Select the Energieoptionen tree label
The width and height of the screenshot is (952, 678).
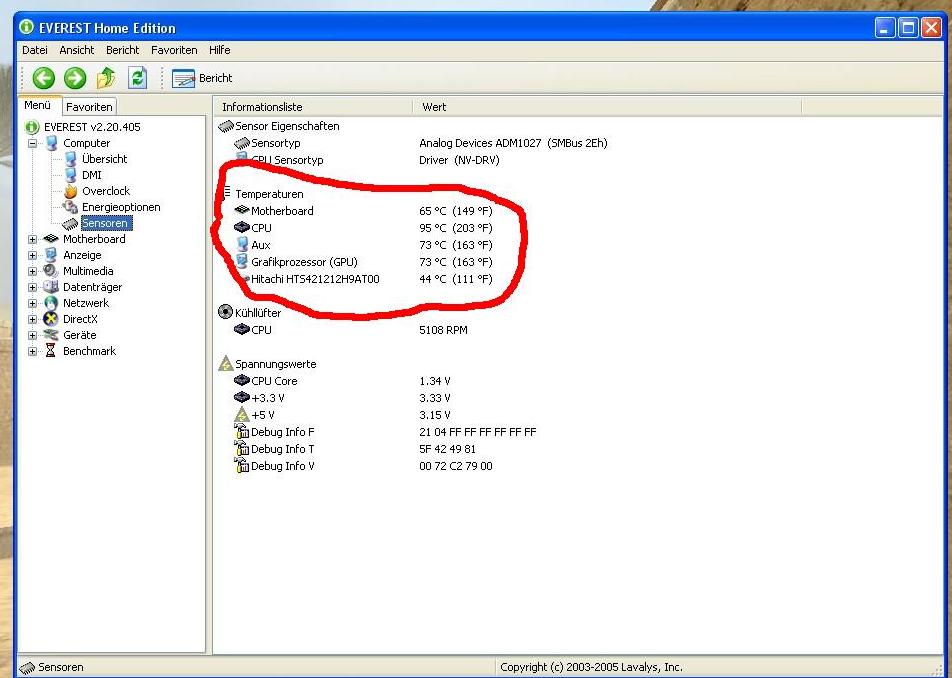(121, 207)
